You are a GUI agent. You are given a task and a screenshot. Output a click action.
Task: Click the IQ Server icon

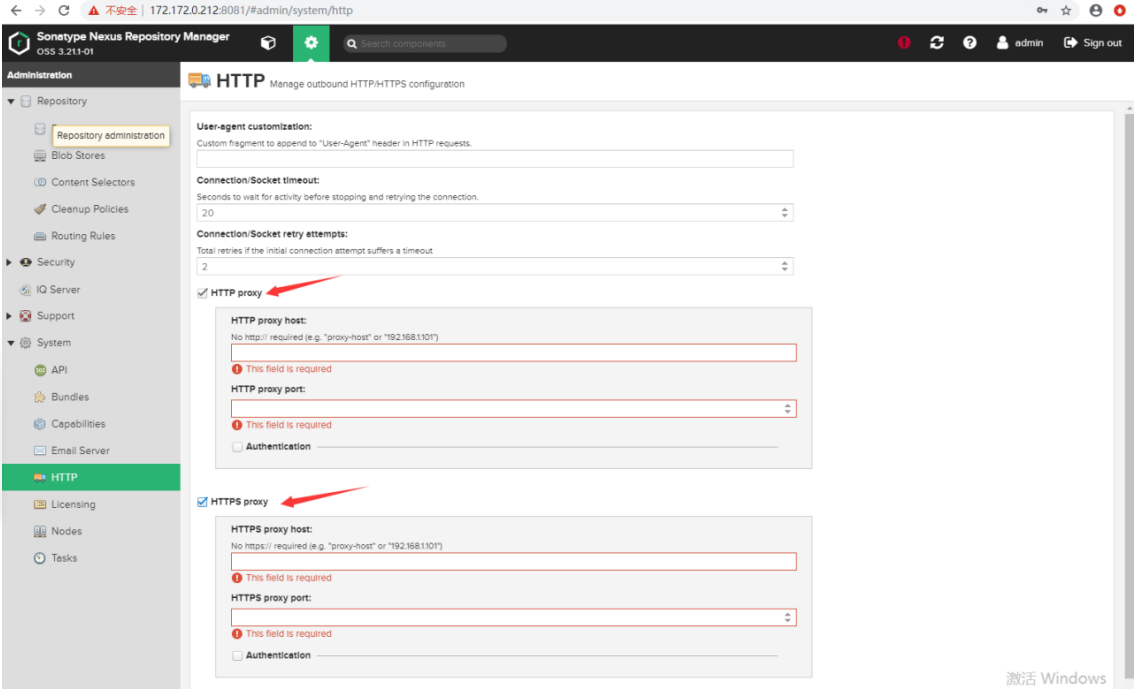tap(25, 289)
